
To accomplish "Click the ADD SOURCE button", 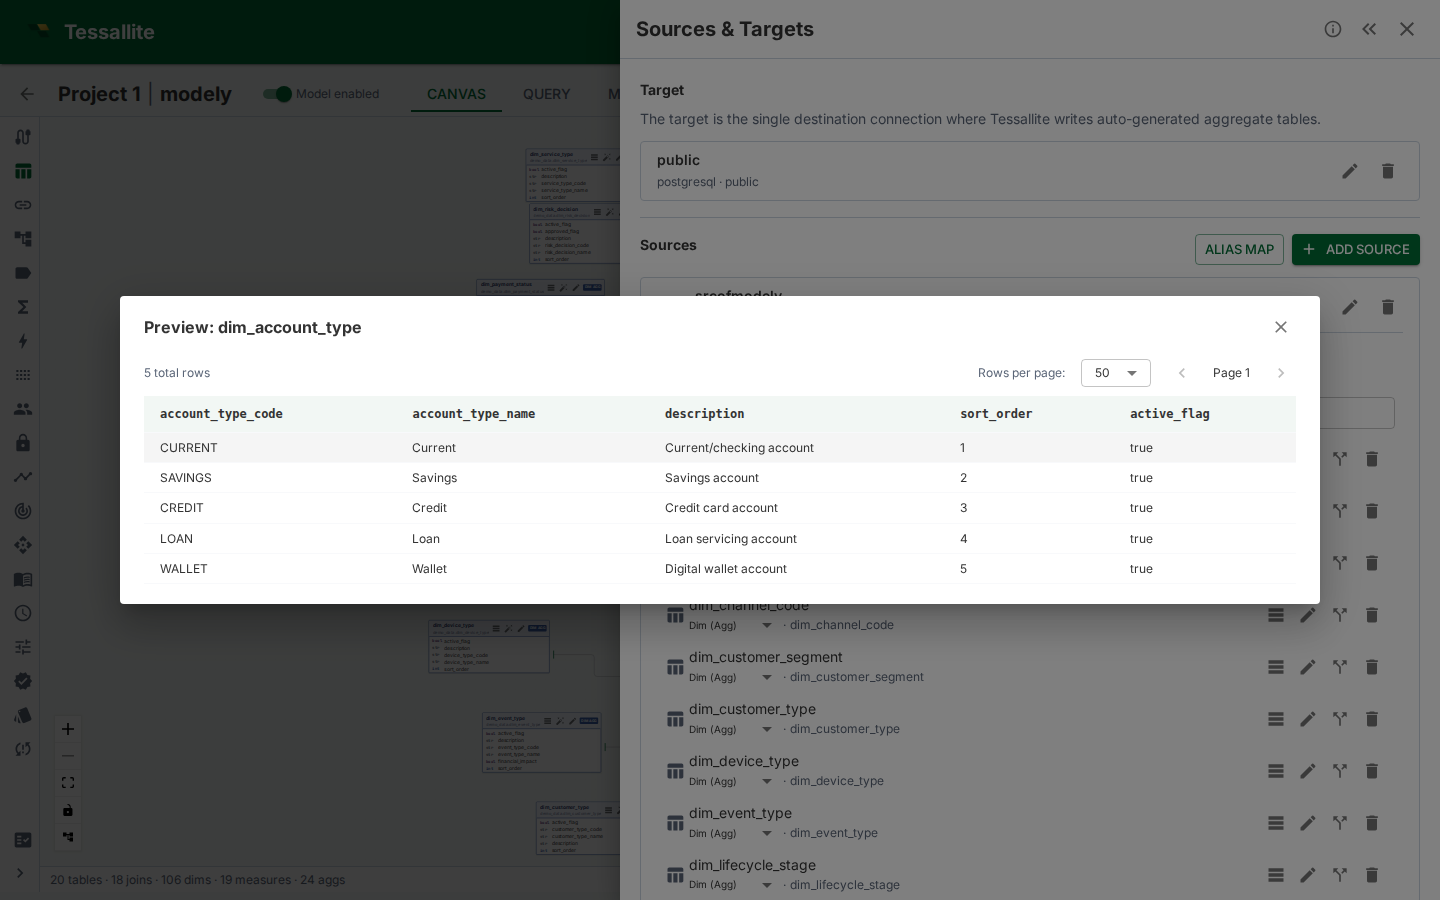I will 1355,249.
